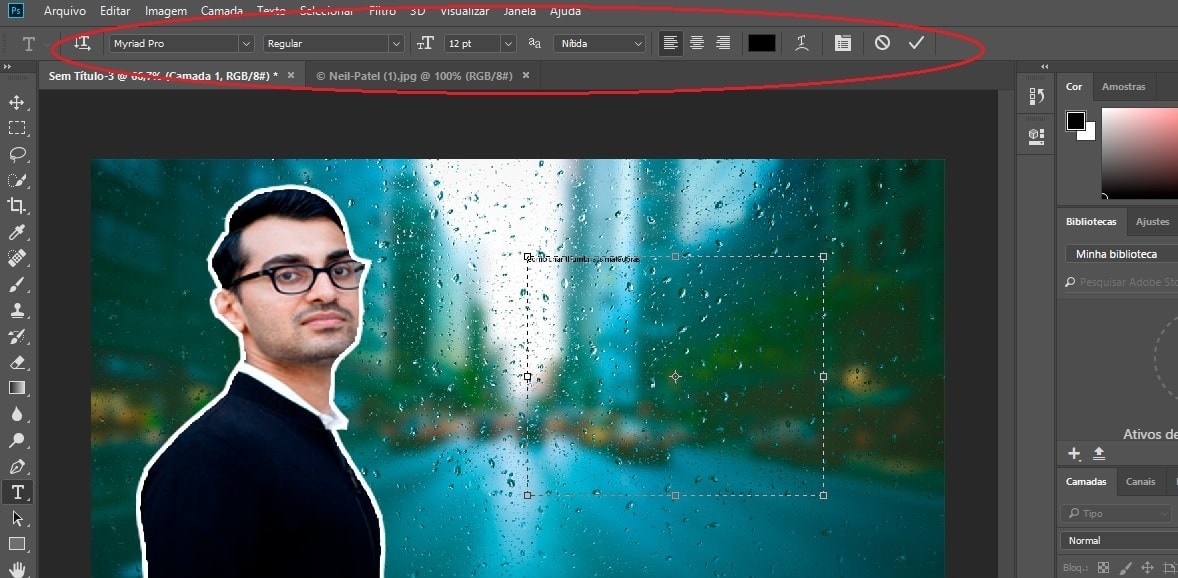
Task: Click the warp text icon
Action: (x=801, y=43)
